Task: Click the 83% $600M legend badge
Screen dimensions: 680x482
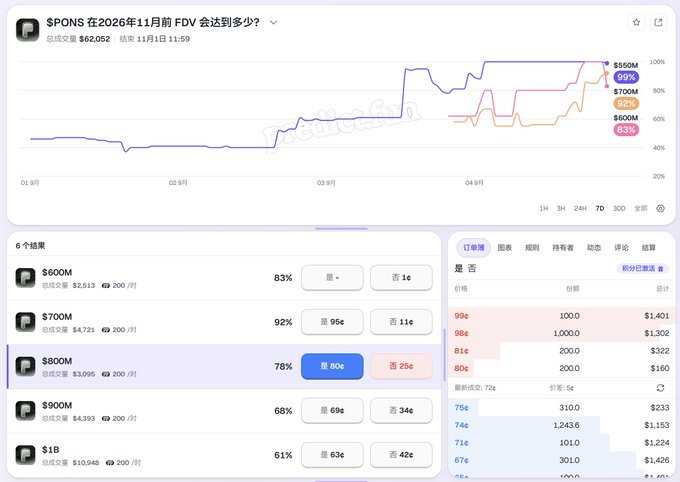Action: 626,129
